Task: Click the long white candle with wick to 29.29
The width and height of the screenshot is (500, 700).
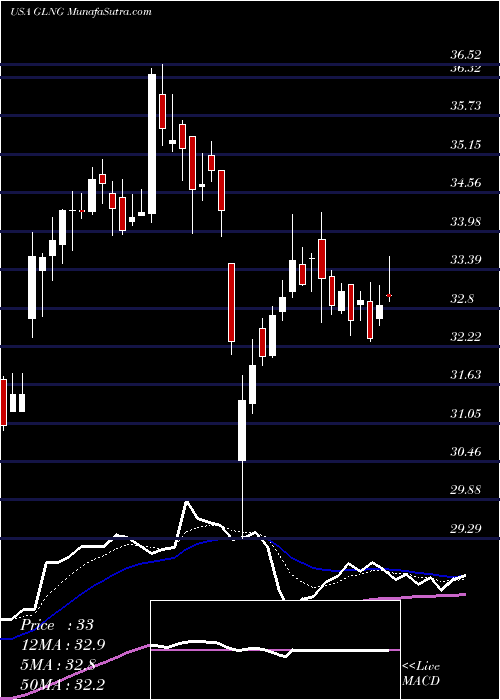Action: tap(242, 430)
